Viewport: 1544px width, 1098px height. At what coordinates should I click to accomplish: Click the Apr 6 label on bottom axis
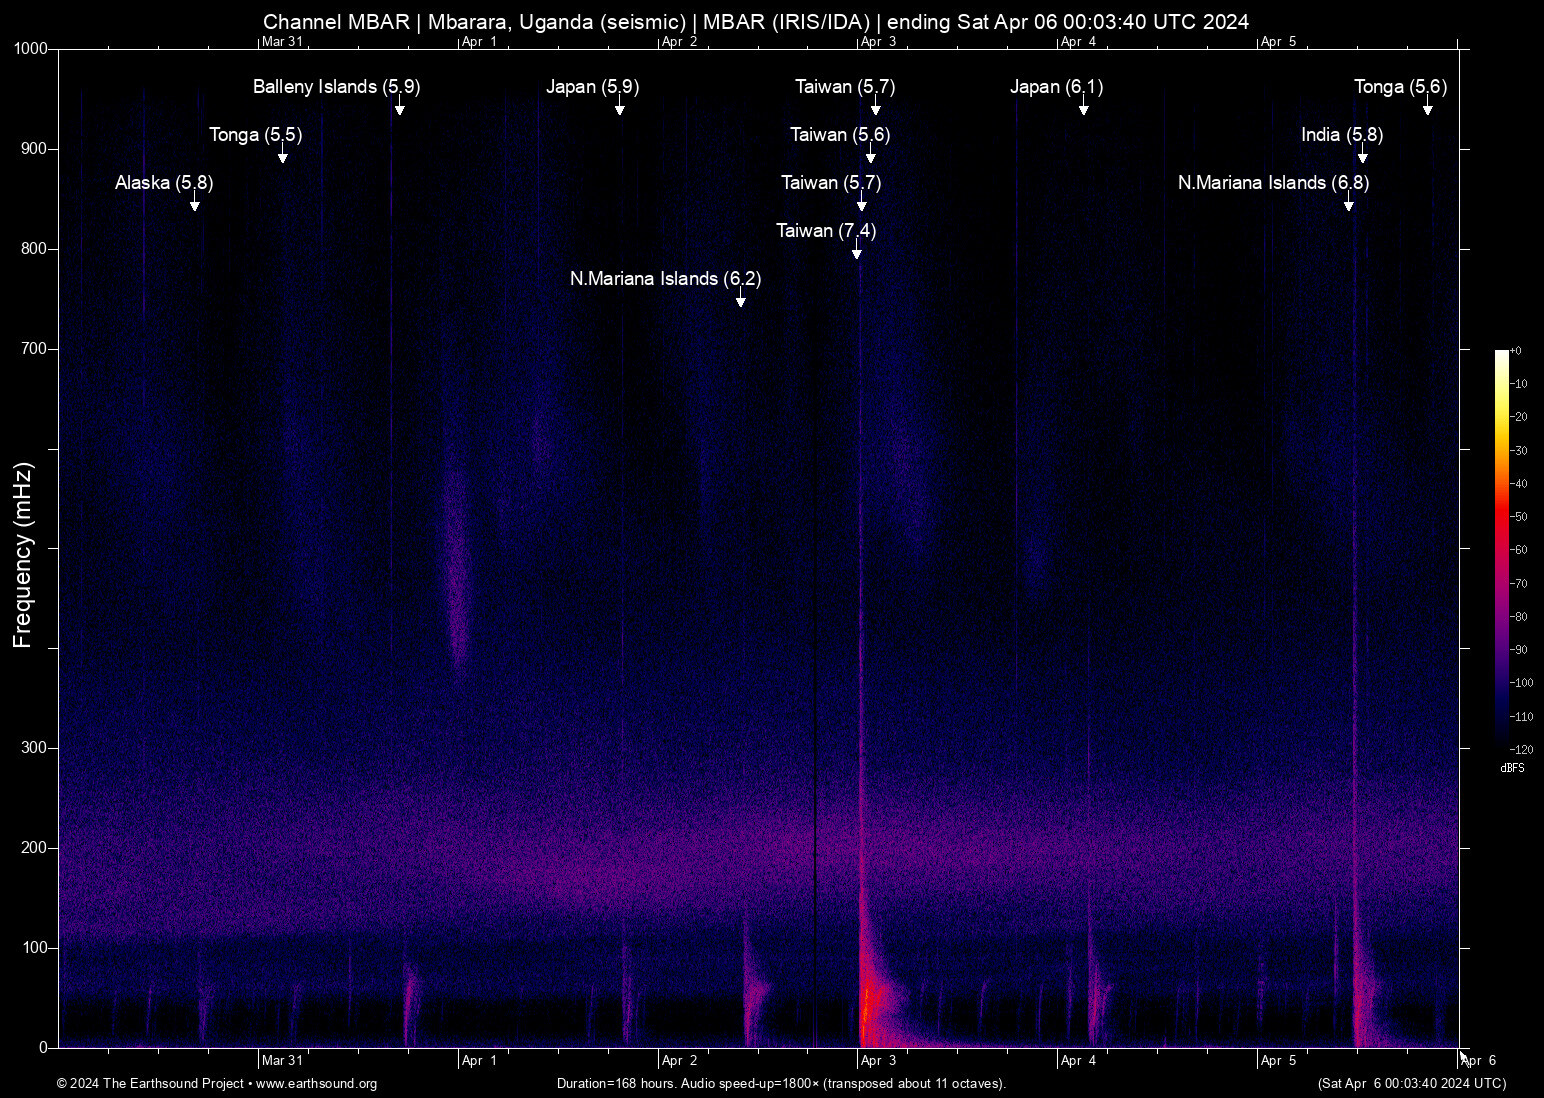point(1478,1060)
